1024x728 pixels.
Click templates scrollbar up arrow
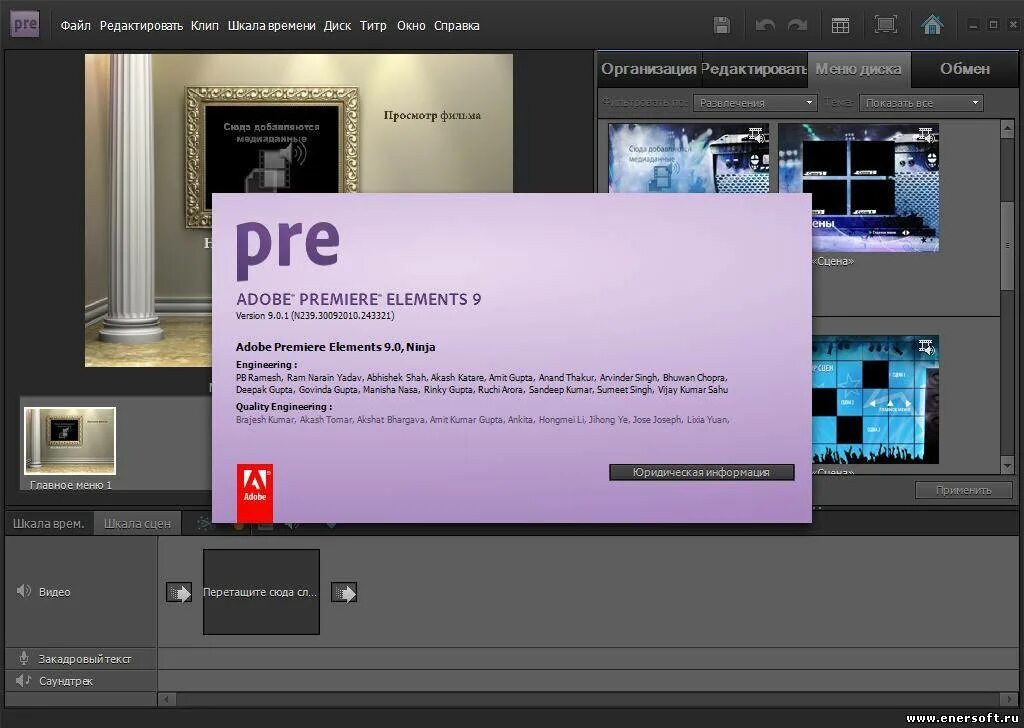point(1006,127)
